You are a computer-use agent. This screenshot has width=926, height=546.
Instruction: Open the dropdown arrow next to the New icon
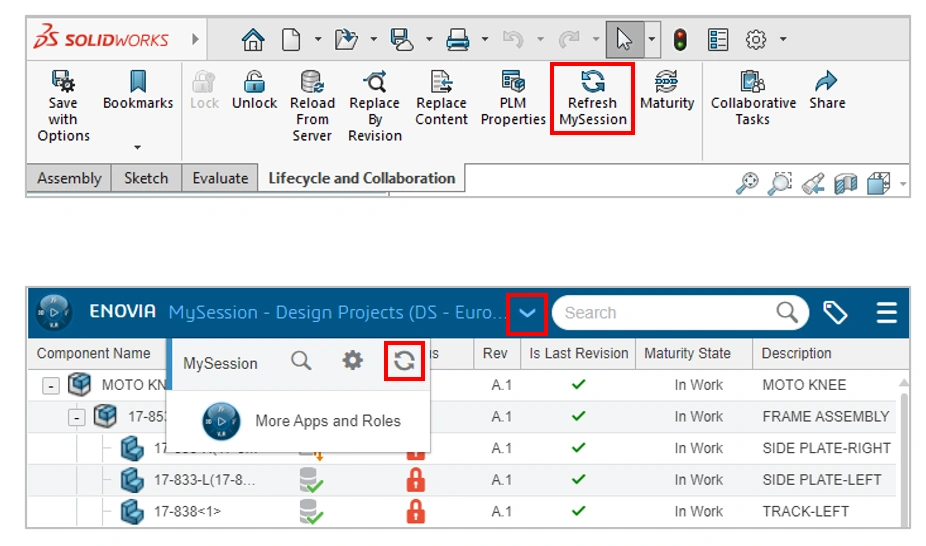pyautogui.click(x=318, y=40)
